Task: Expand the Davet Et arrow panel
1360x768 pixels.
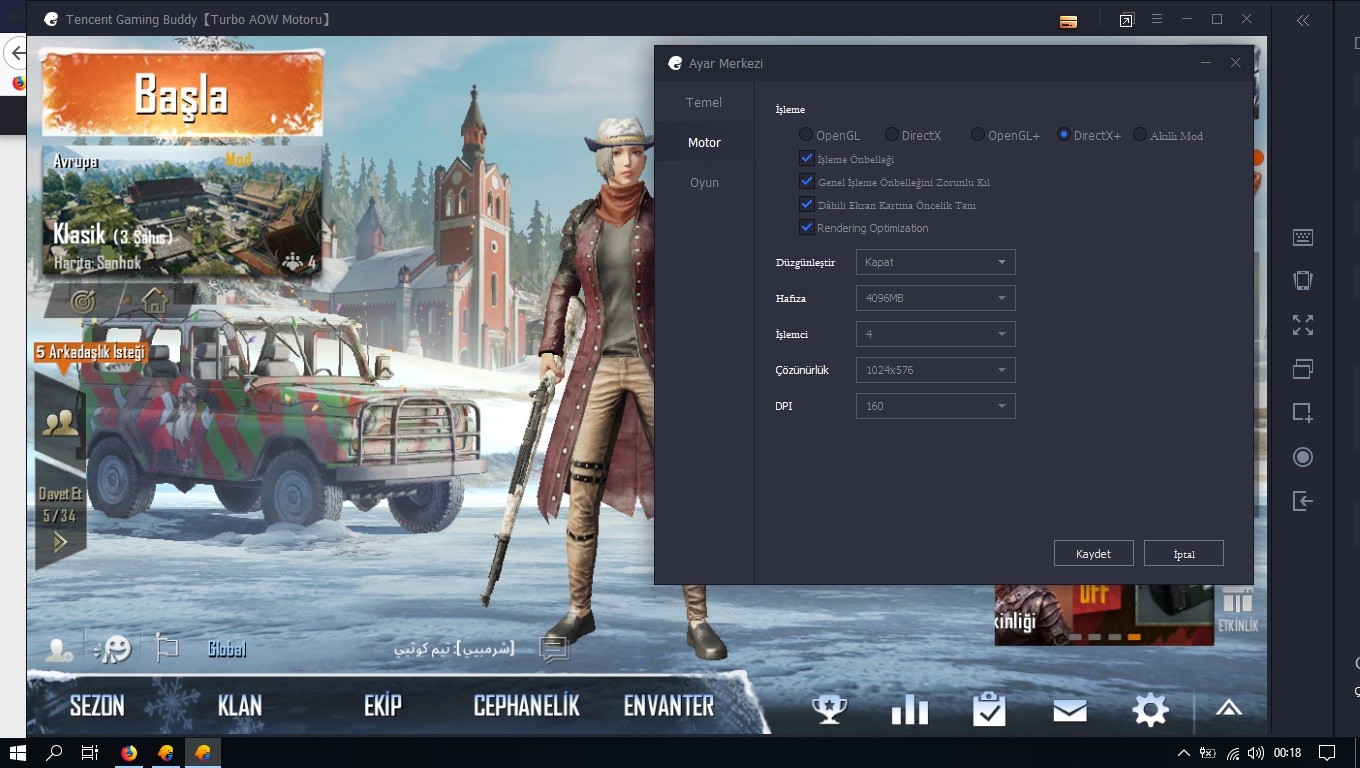Action: point(60,542)
